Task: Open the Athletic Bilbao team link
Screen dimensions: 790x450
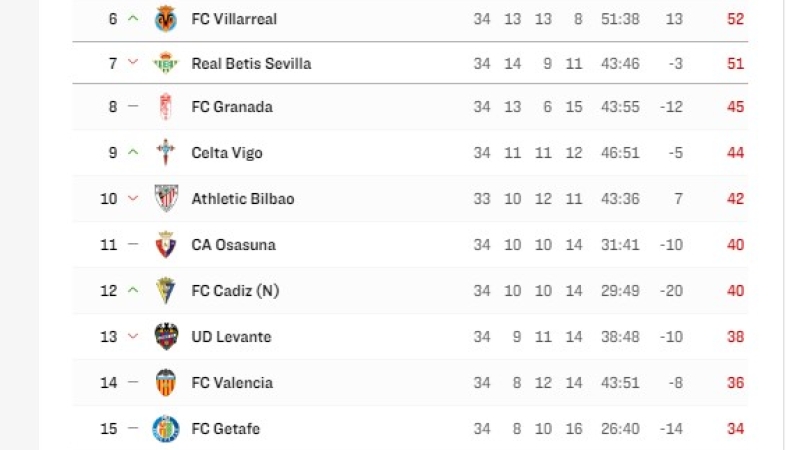Action: (x=243, y=199)
